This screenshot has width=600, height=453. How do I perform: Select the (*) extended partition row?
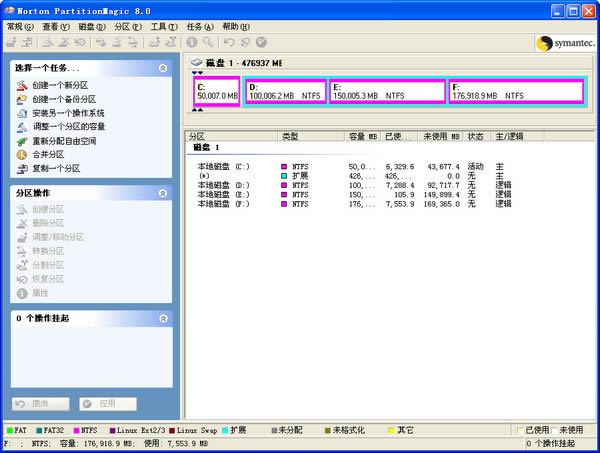(x=354, y=176)
